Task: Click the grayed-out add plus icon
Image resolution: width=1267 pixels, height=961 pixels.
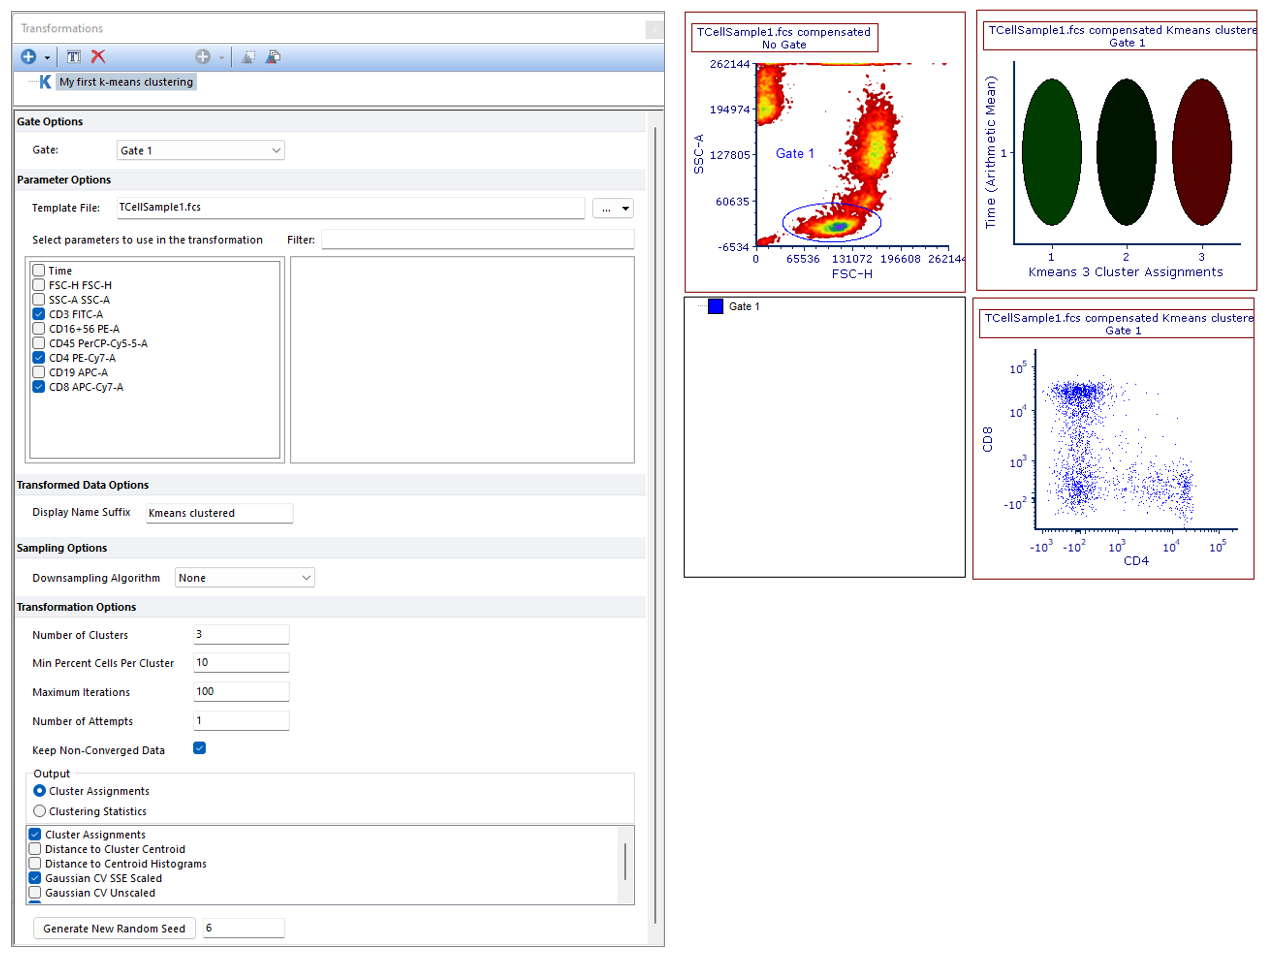Action: coord(202,57)
